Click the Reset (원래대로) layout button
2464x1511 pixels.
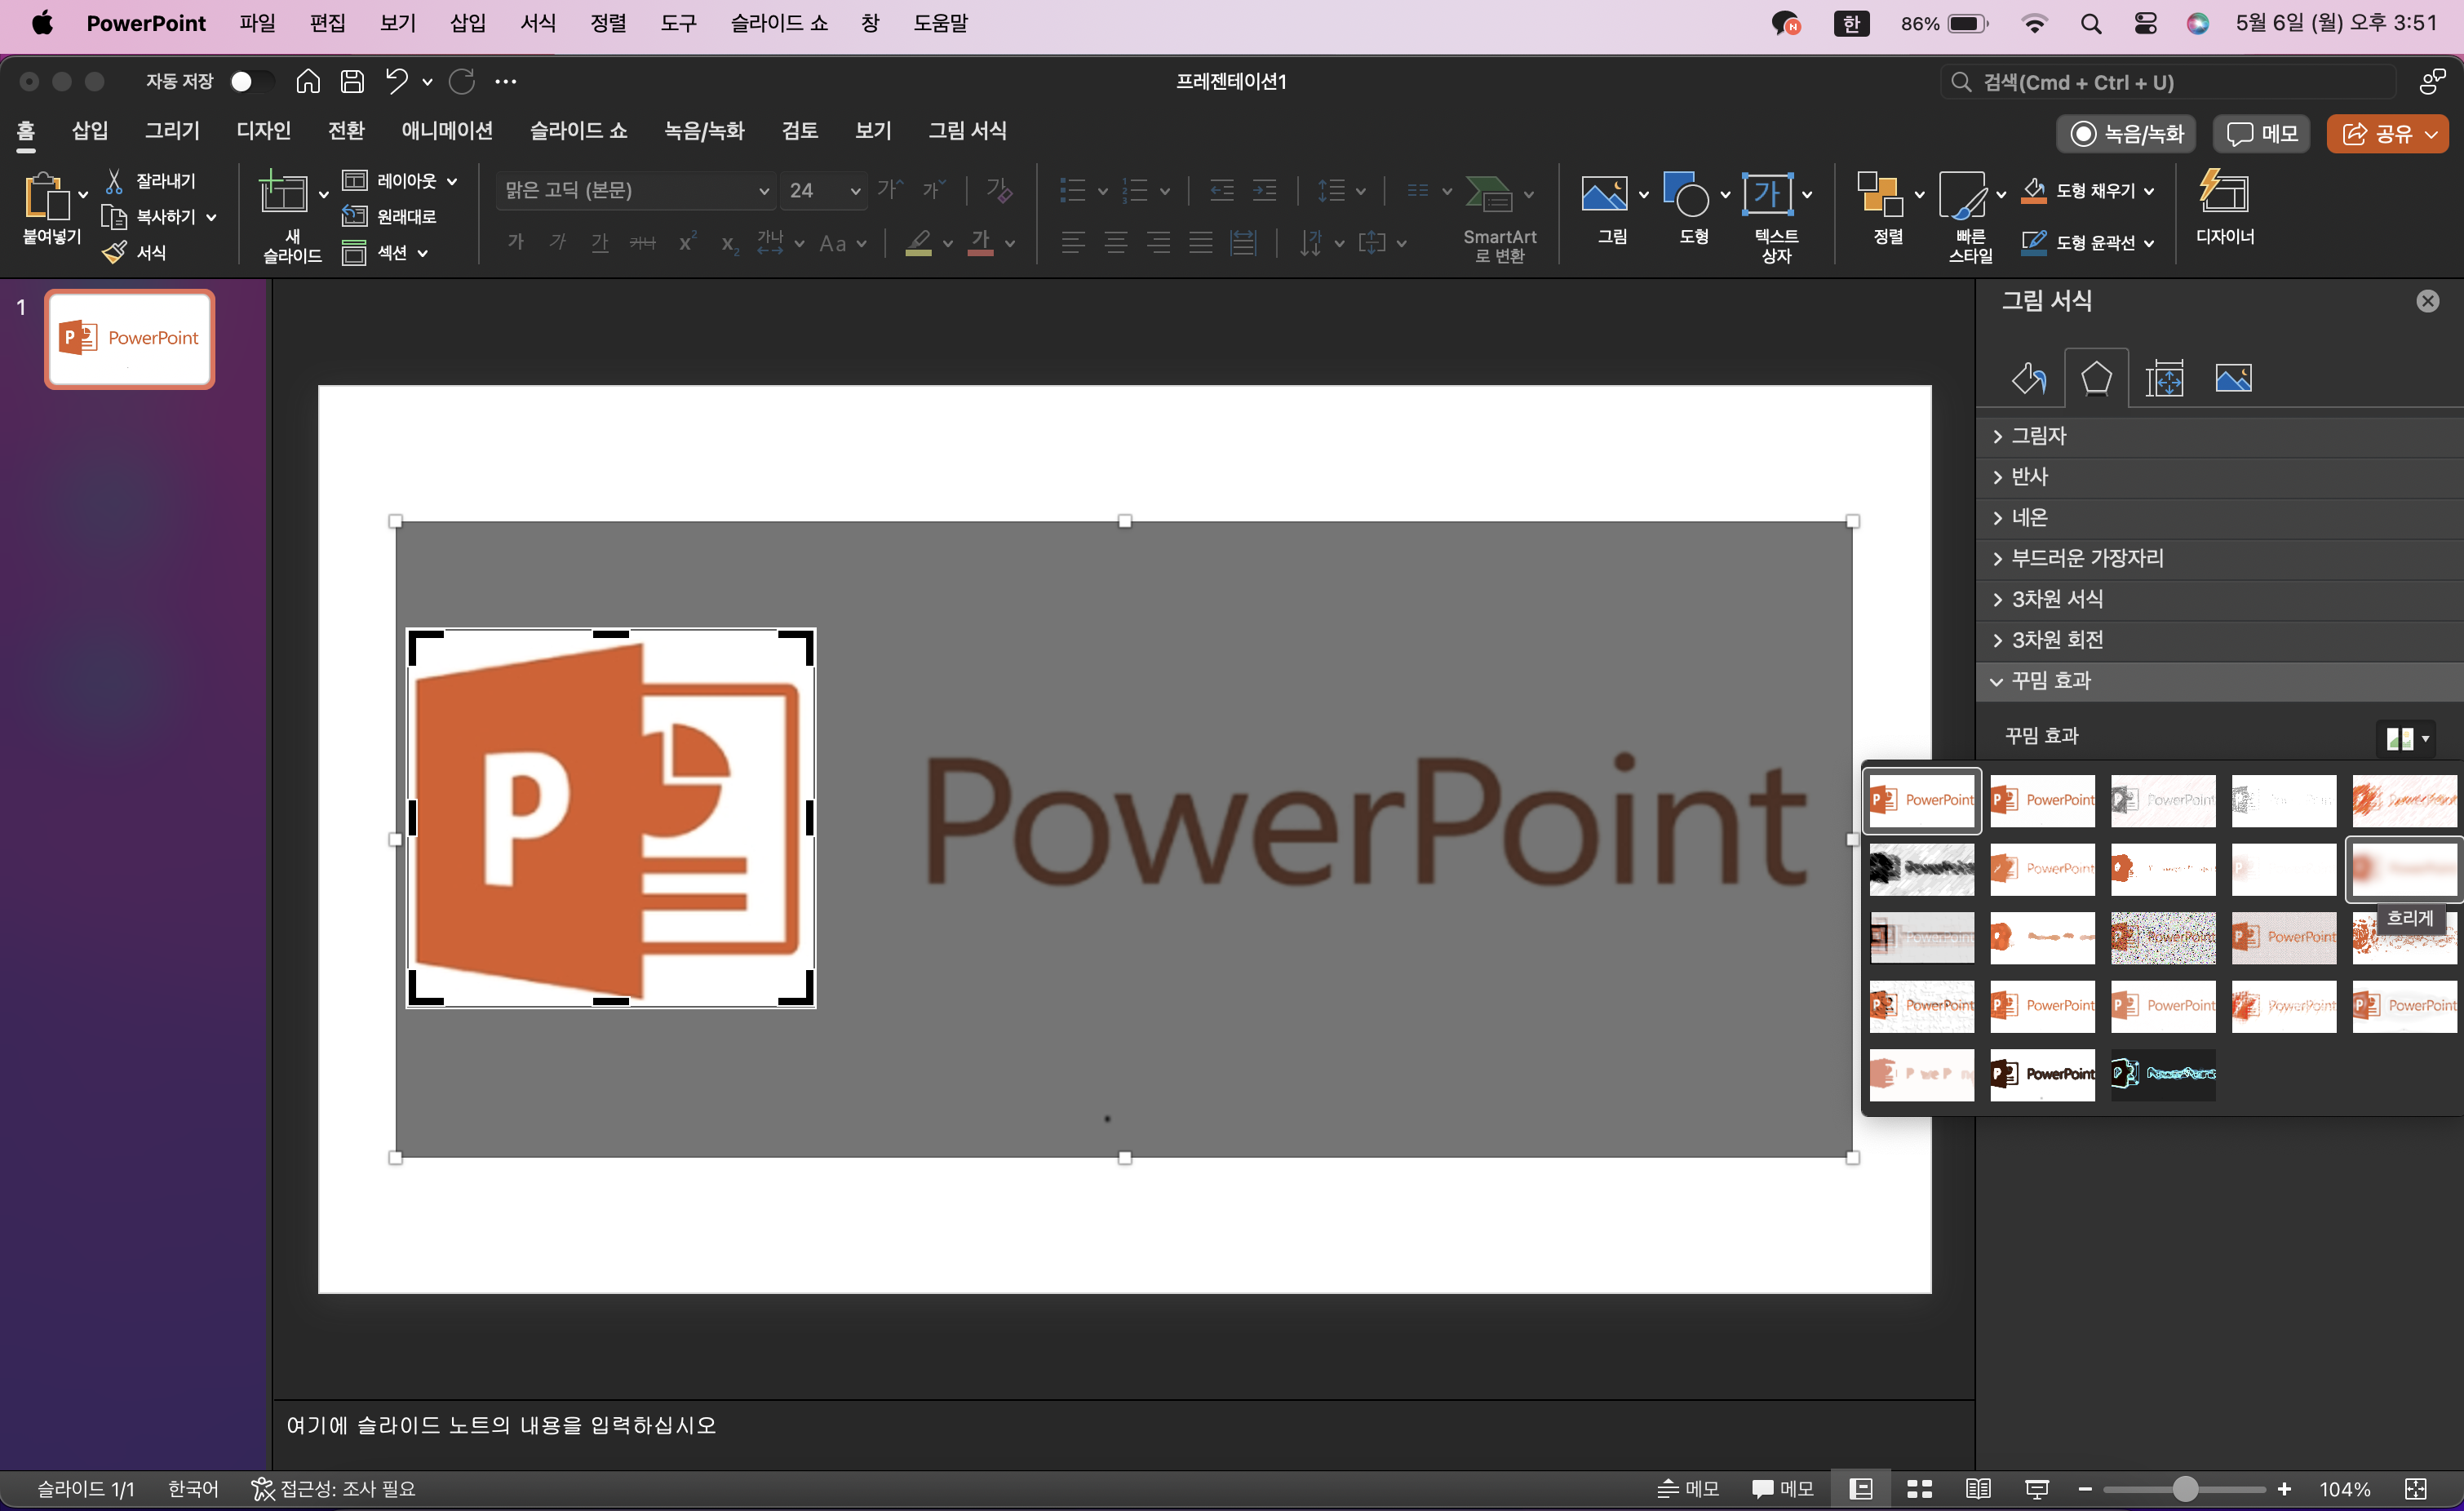tap(389, 216)
